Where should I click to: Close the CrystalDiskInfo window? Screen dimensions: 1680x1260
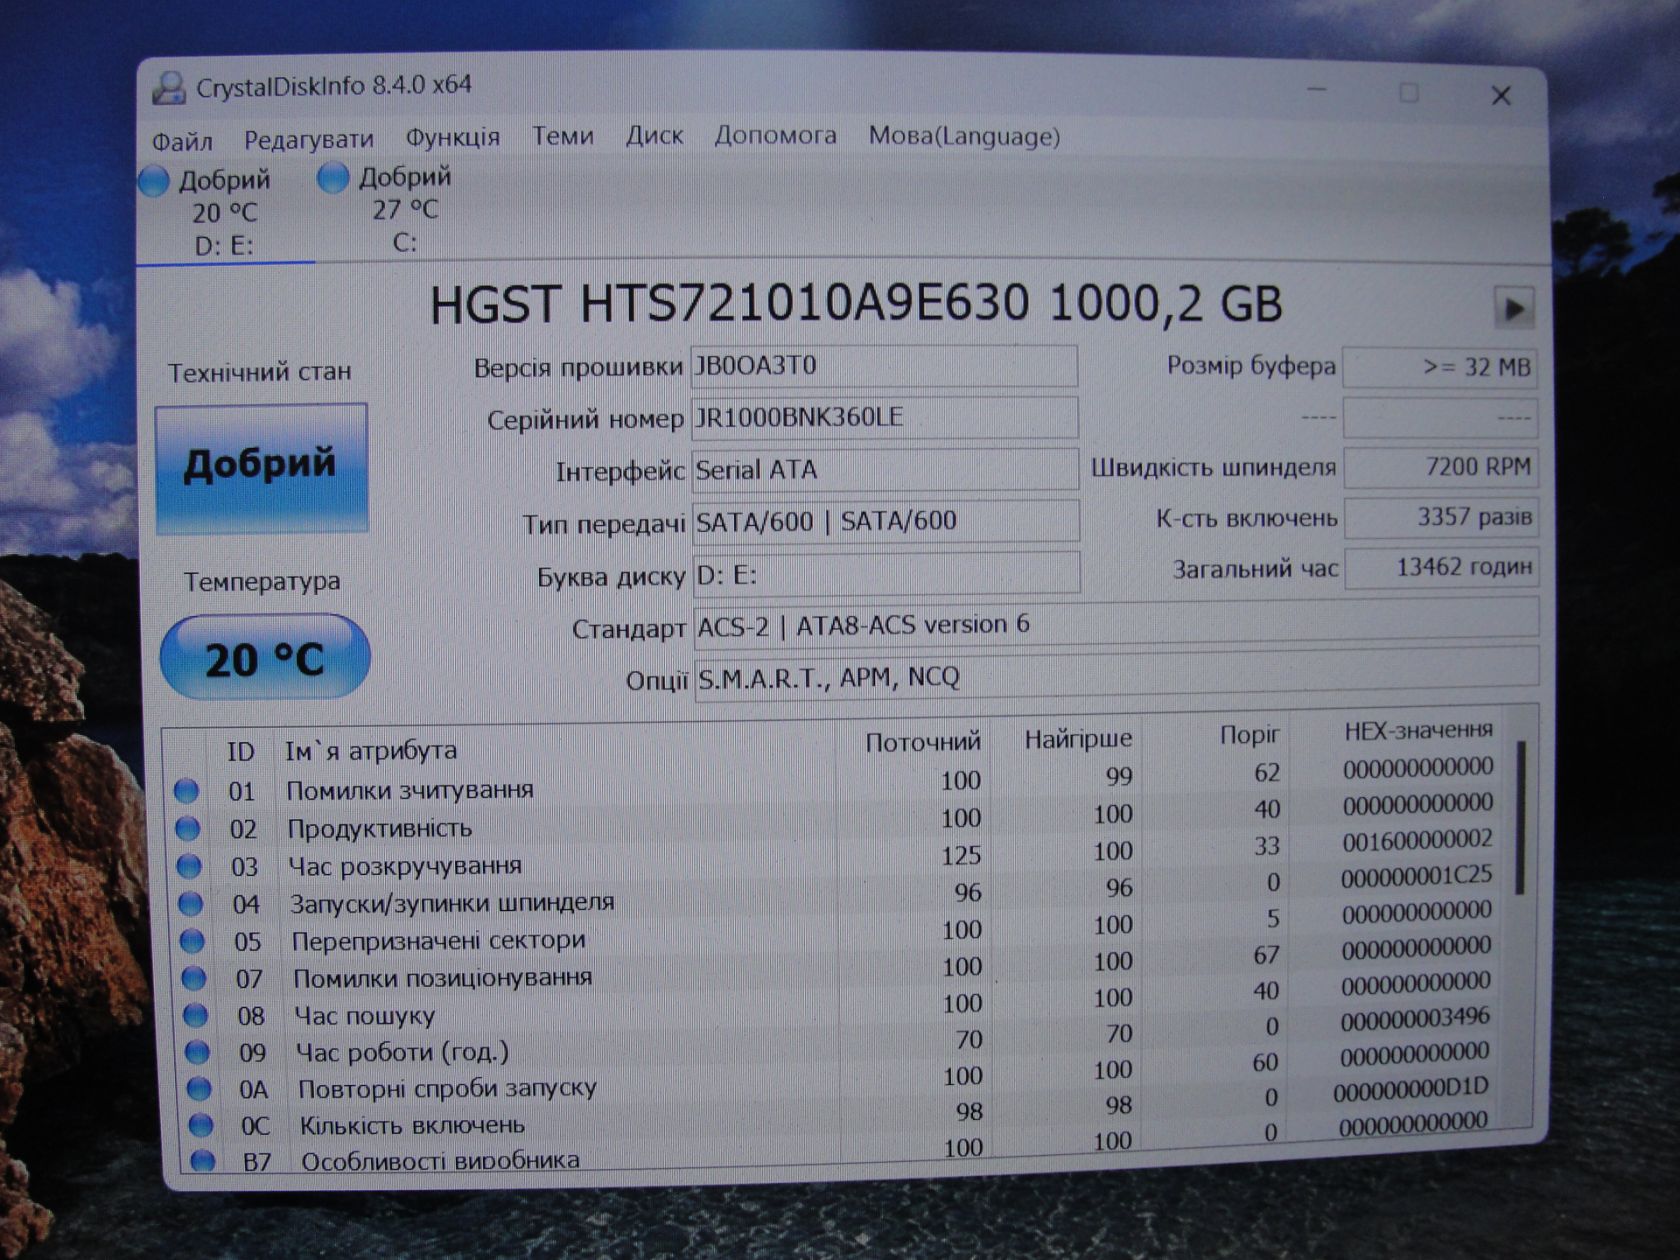click(x=1500, y=96)
